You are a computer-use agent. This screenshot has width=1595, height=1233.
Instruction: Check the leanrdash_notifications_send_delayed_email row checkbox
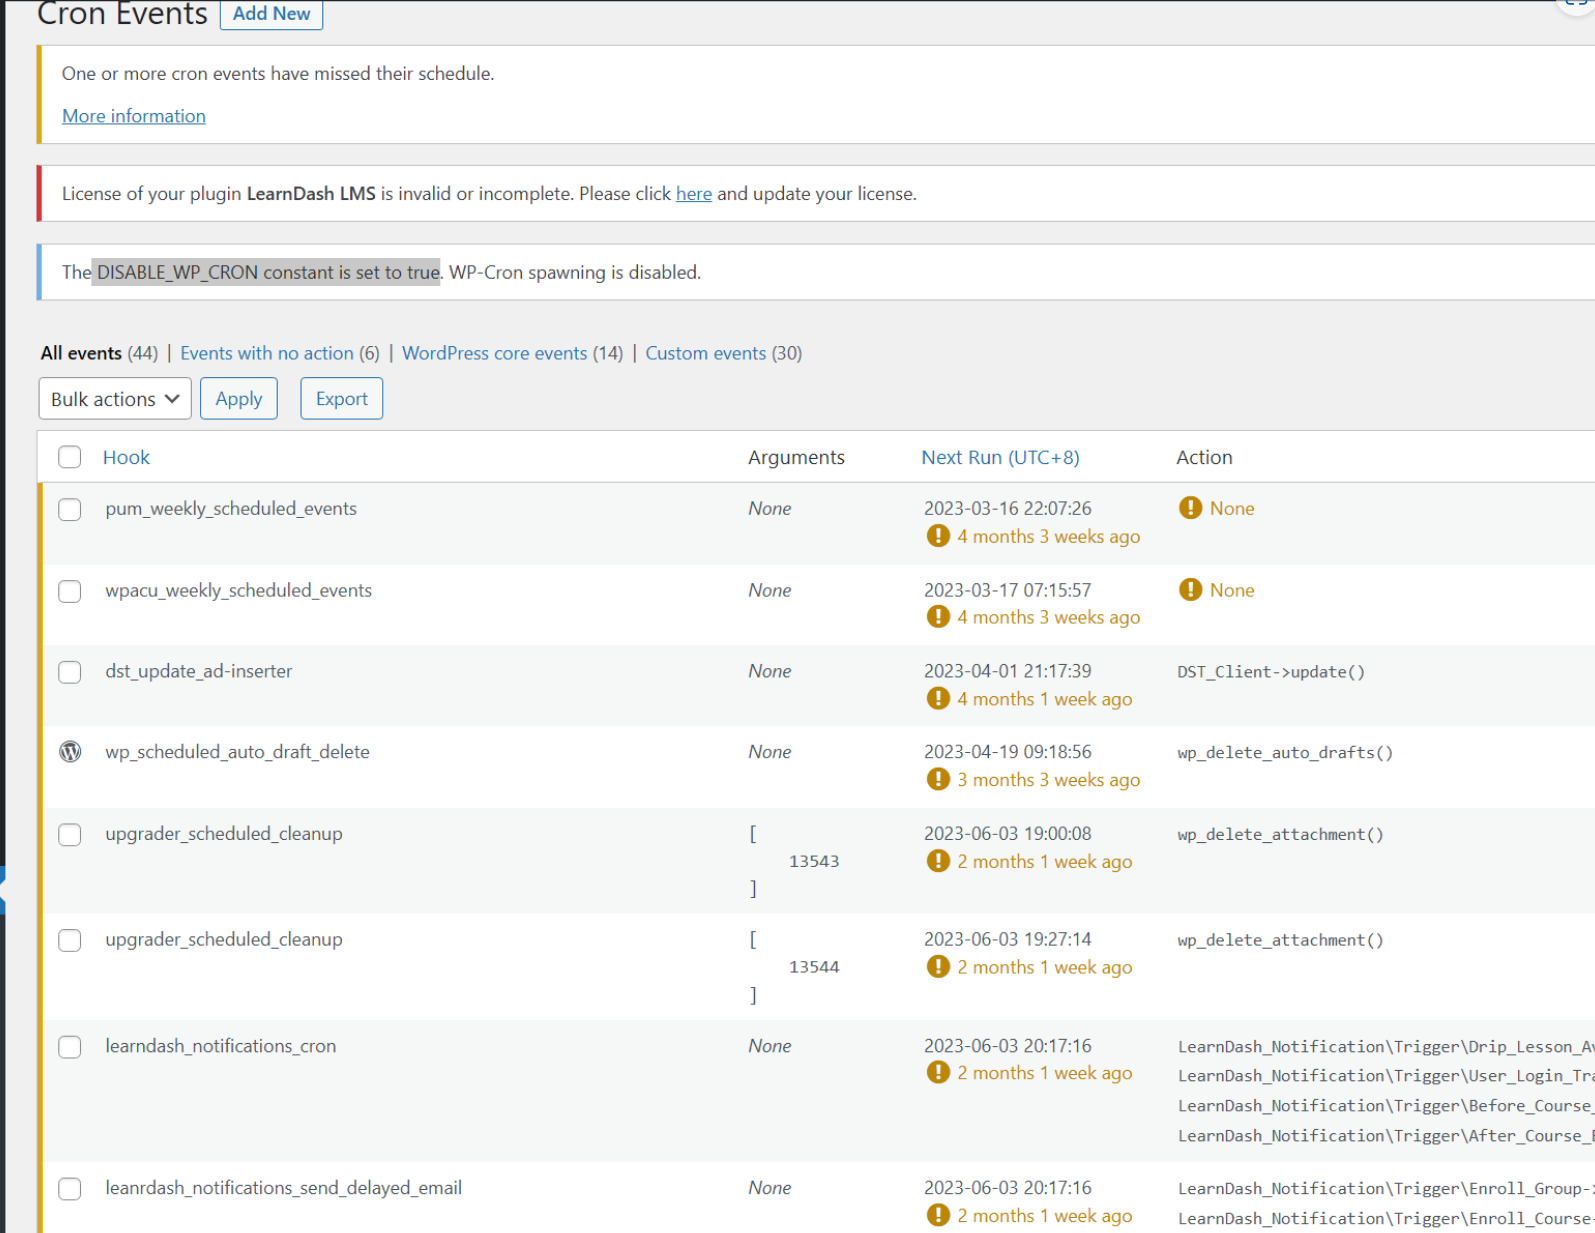point(70,1189)
